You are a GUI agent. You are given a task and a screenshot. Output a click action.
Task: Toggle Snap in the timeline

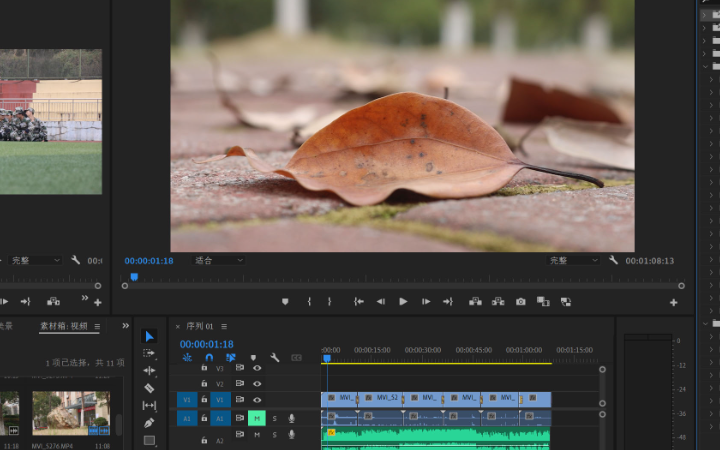point(209,357)
